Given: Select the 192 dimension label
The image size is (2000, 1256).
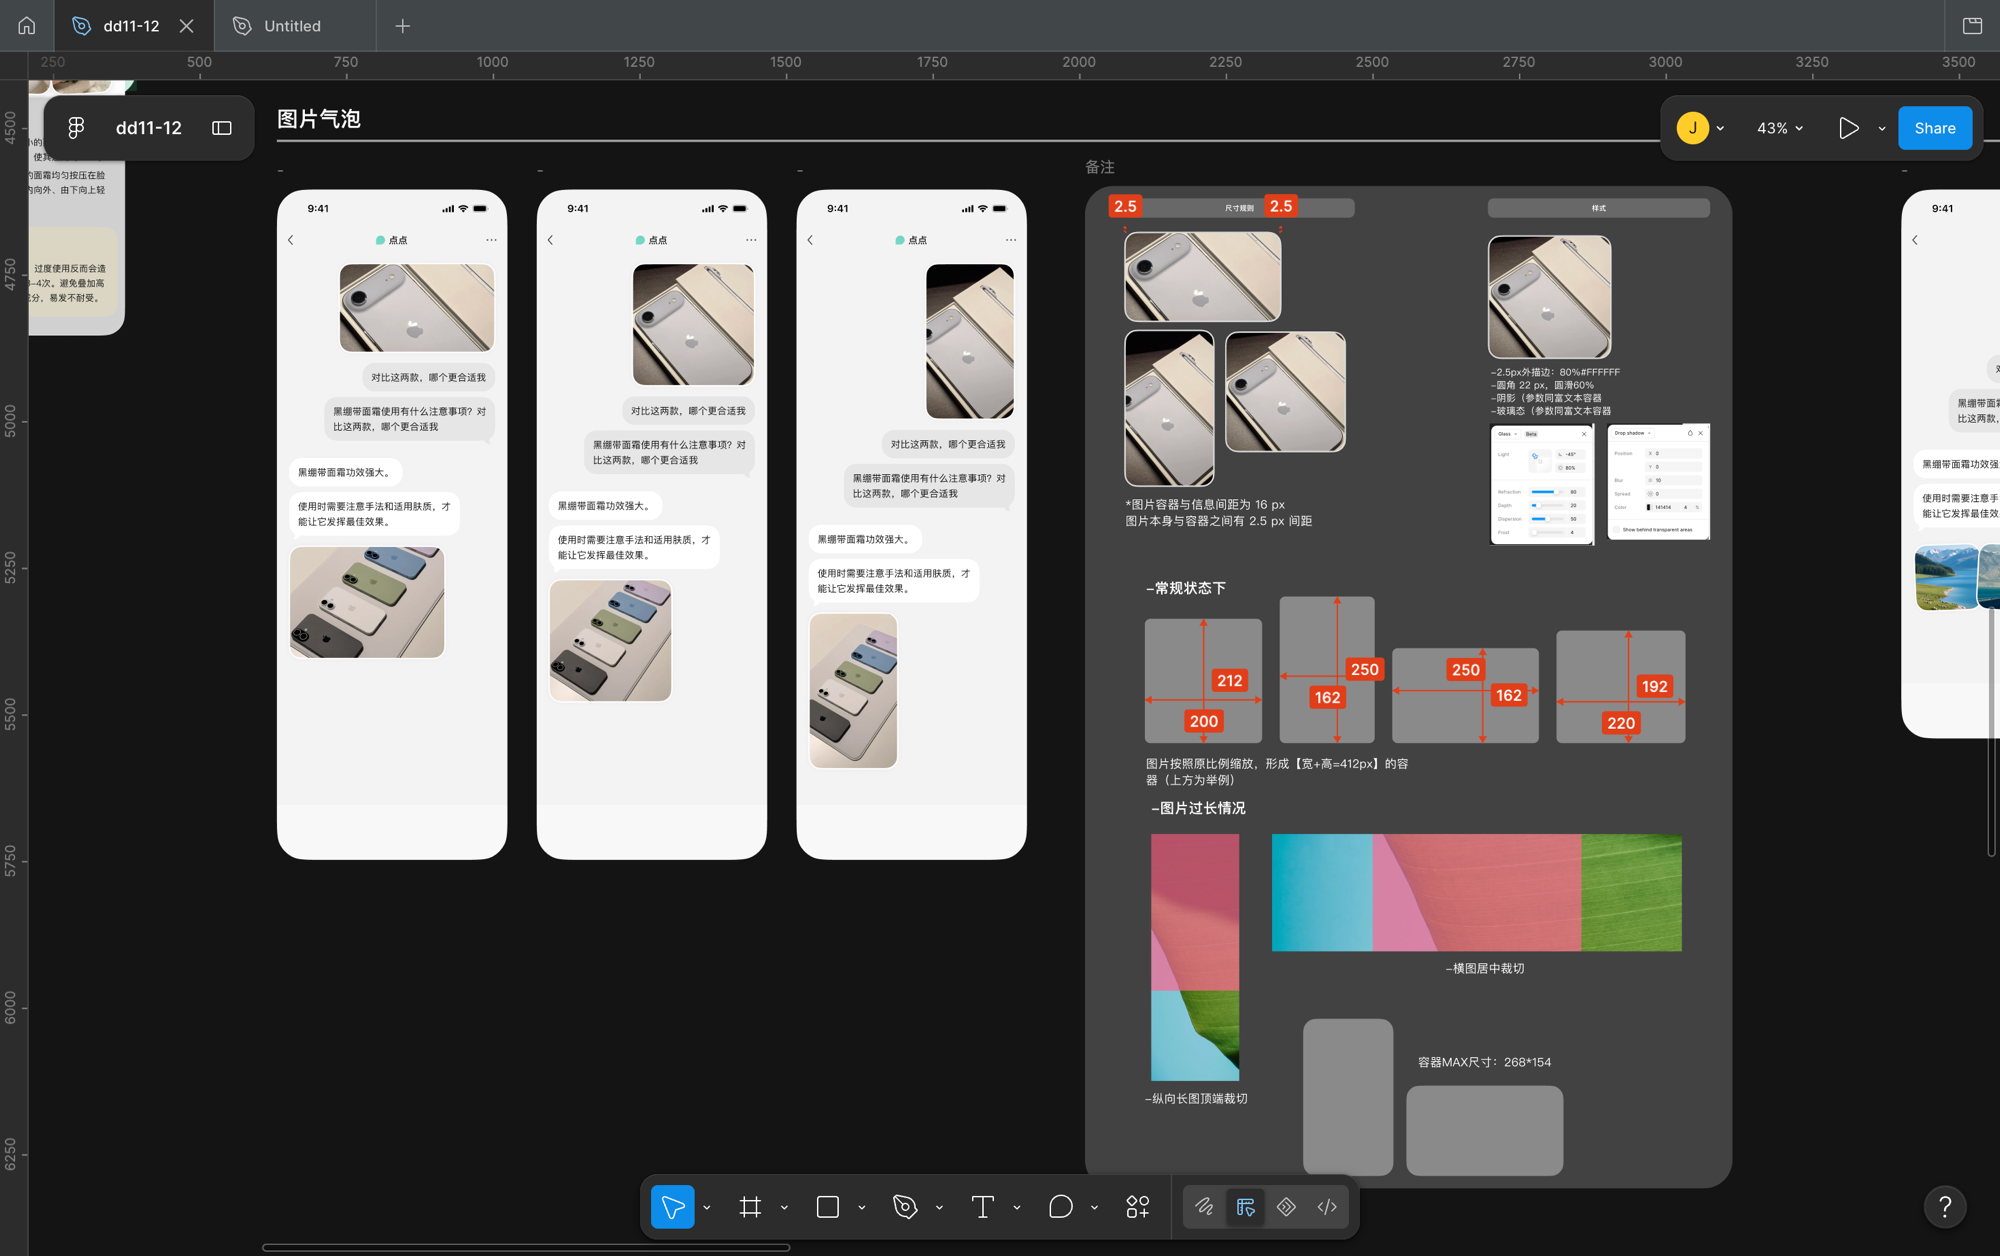Looking at the screenshot, I should pyautogui.click(x=1654, y=686).
